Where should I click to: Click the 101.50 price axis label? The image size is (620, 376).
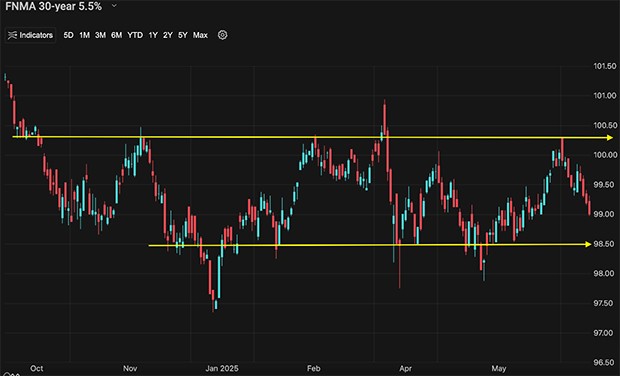[605, 66]
